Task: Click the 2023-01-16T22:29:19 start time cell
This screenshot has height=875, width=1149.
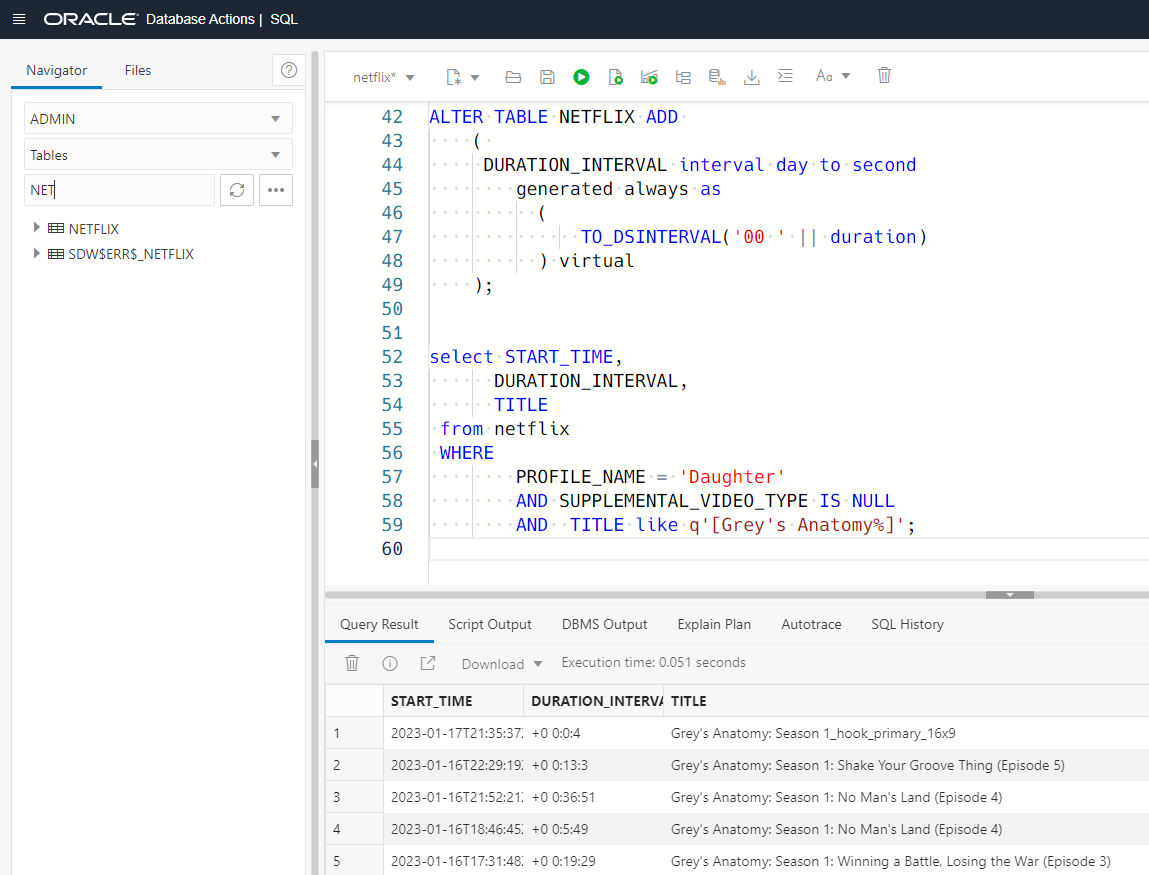Action: point(454,765)
